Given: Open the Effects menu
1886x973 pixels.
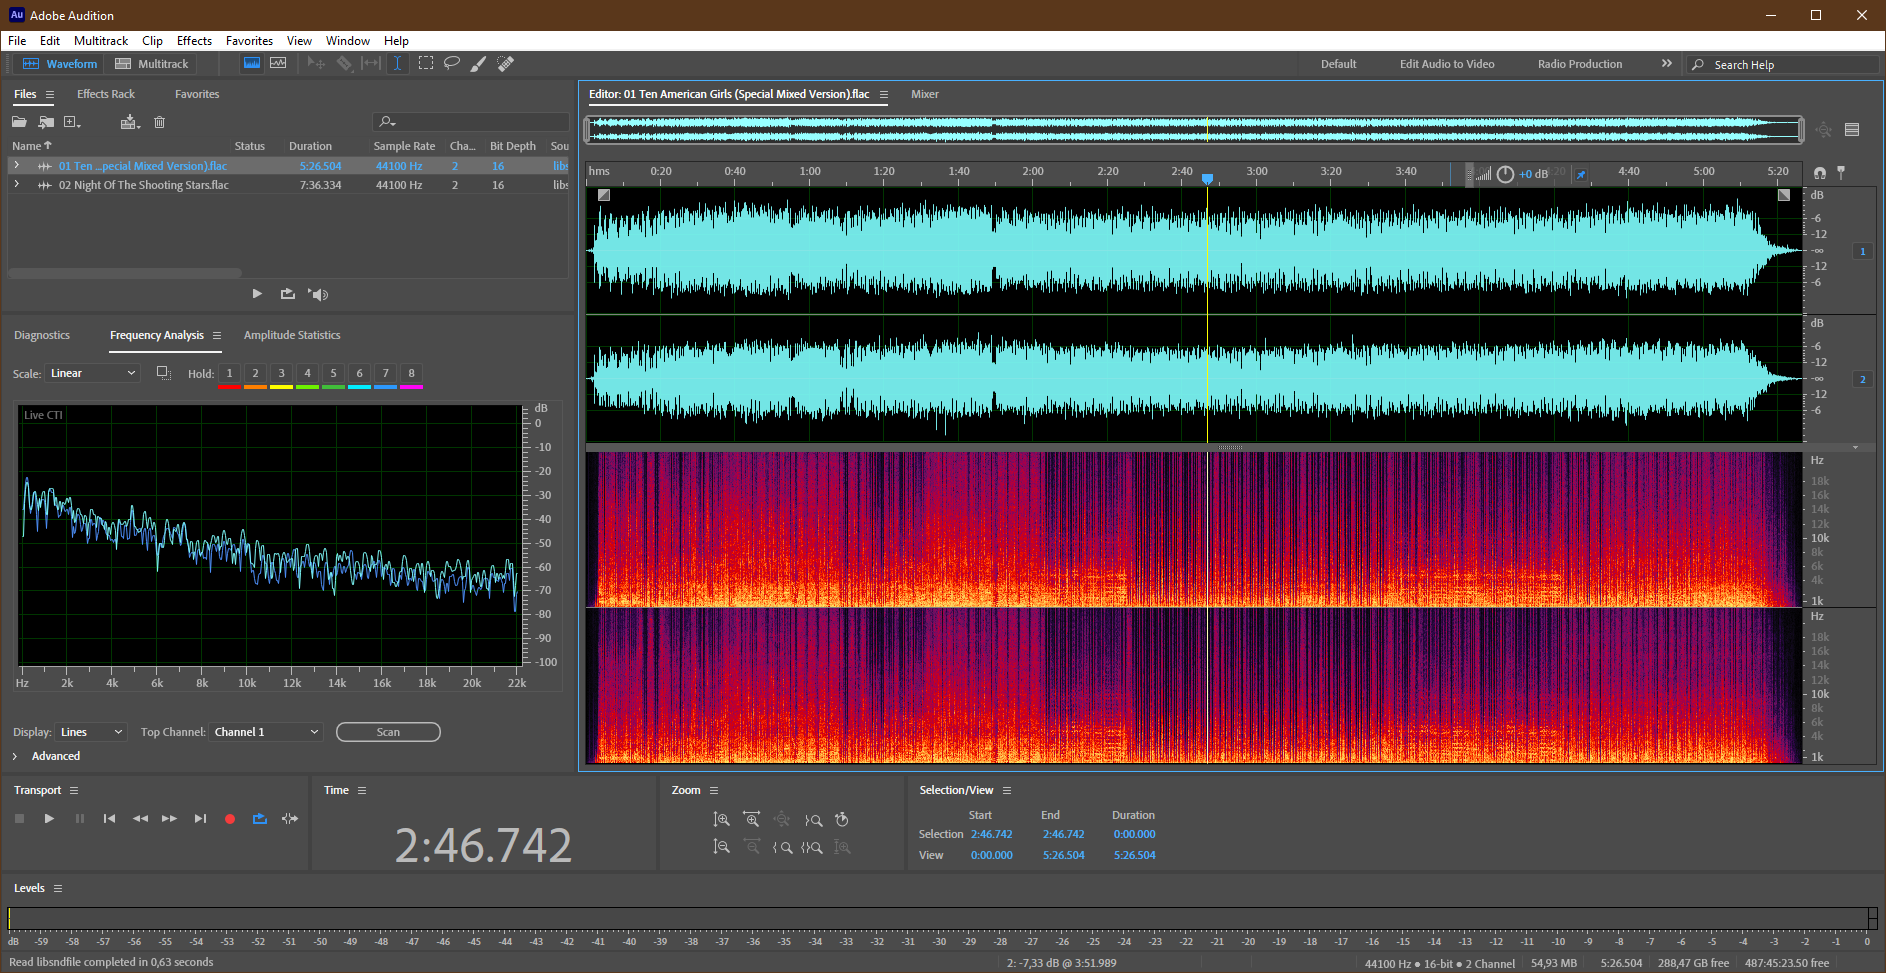Looking at the screenshot, I should 194,41.
